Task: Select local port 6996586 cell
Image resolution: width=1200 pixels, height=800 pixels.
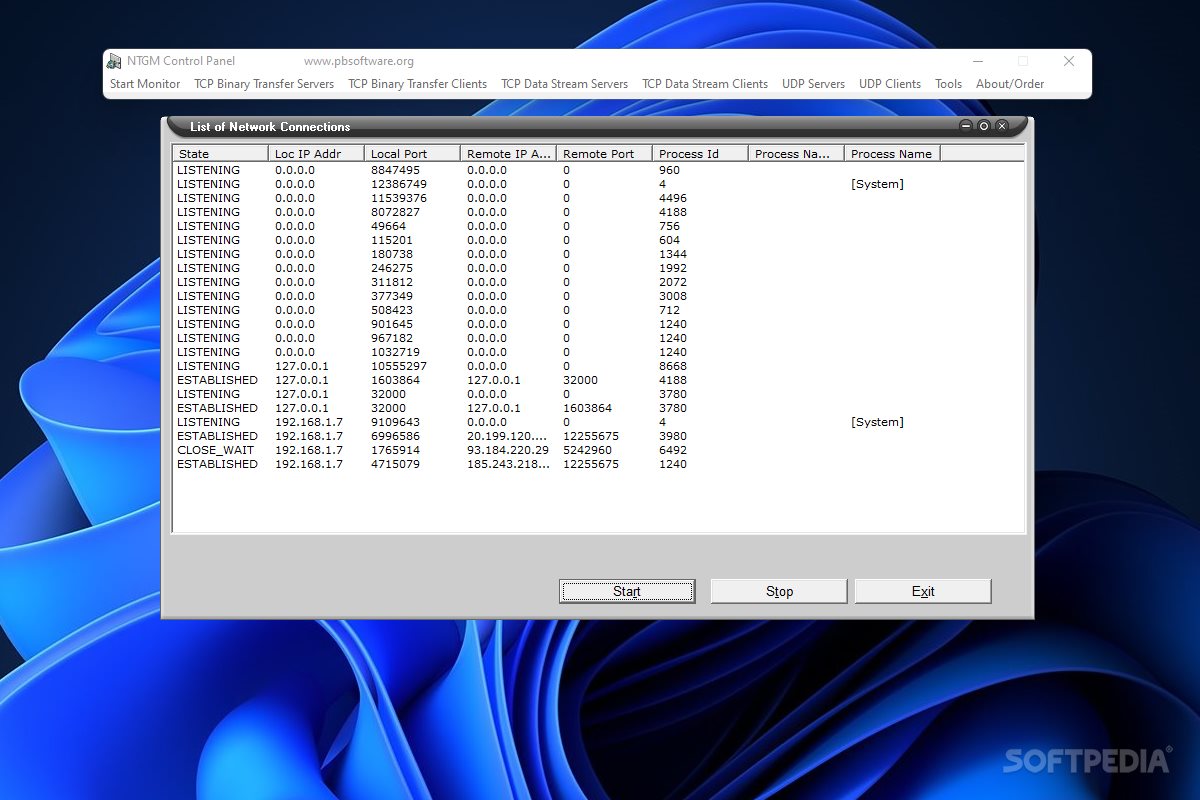Action: point(395,436)
